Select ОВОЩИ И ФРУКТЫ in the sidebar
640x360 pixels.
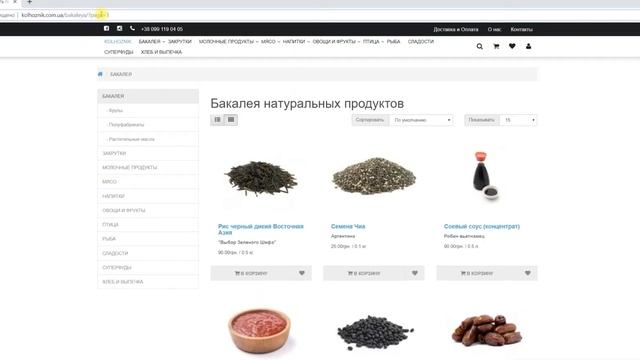coord(148,211)
